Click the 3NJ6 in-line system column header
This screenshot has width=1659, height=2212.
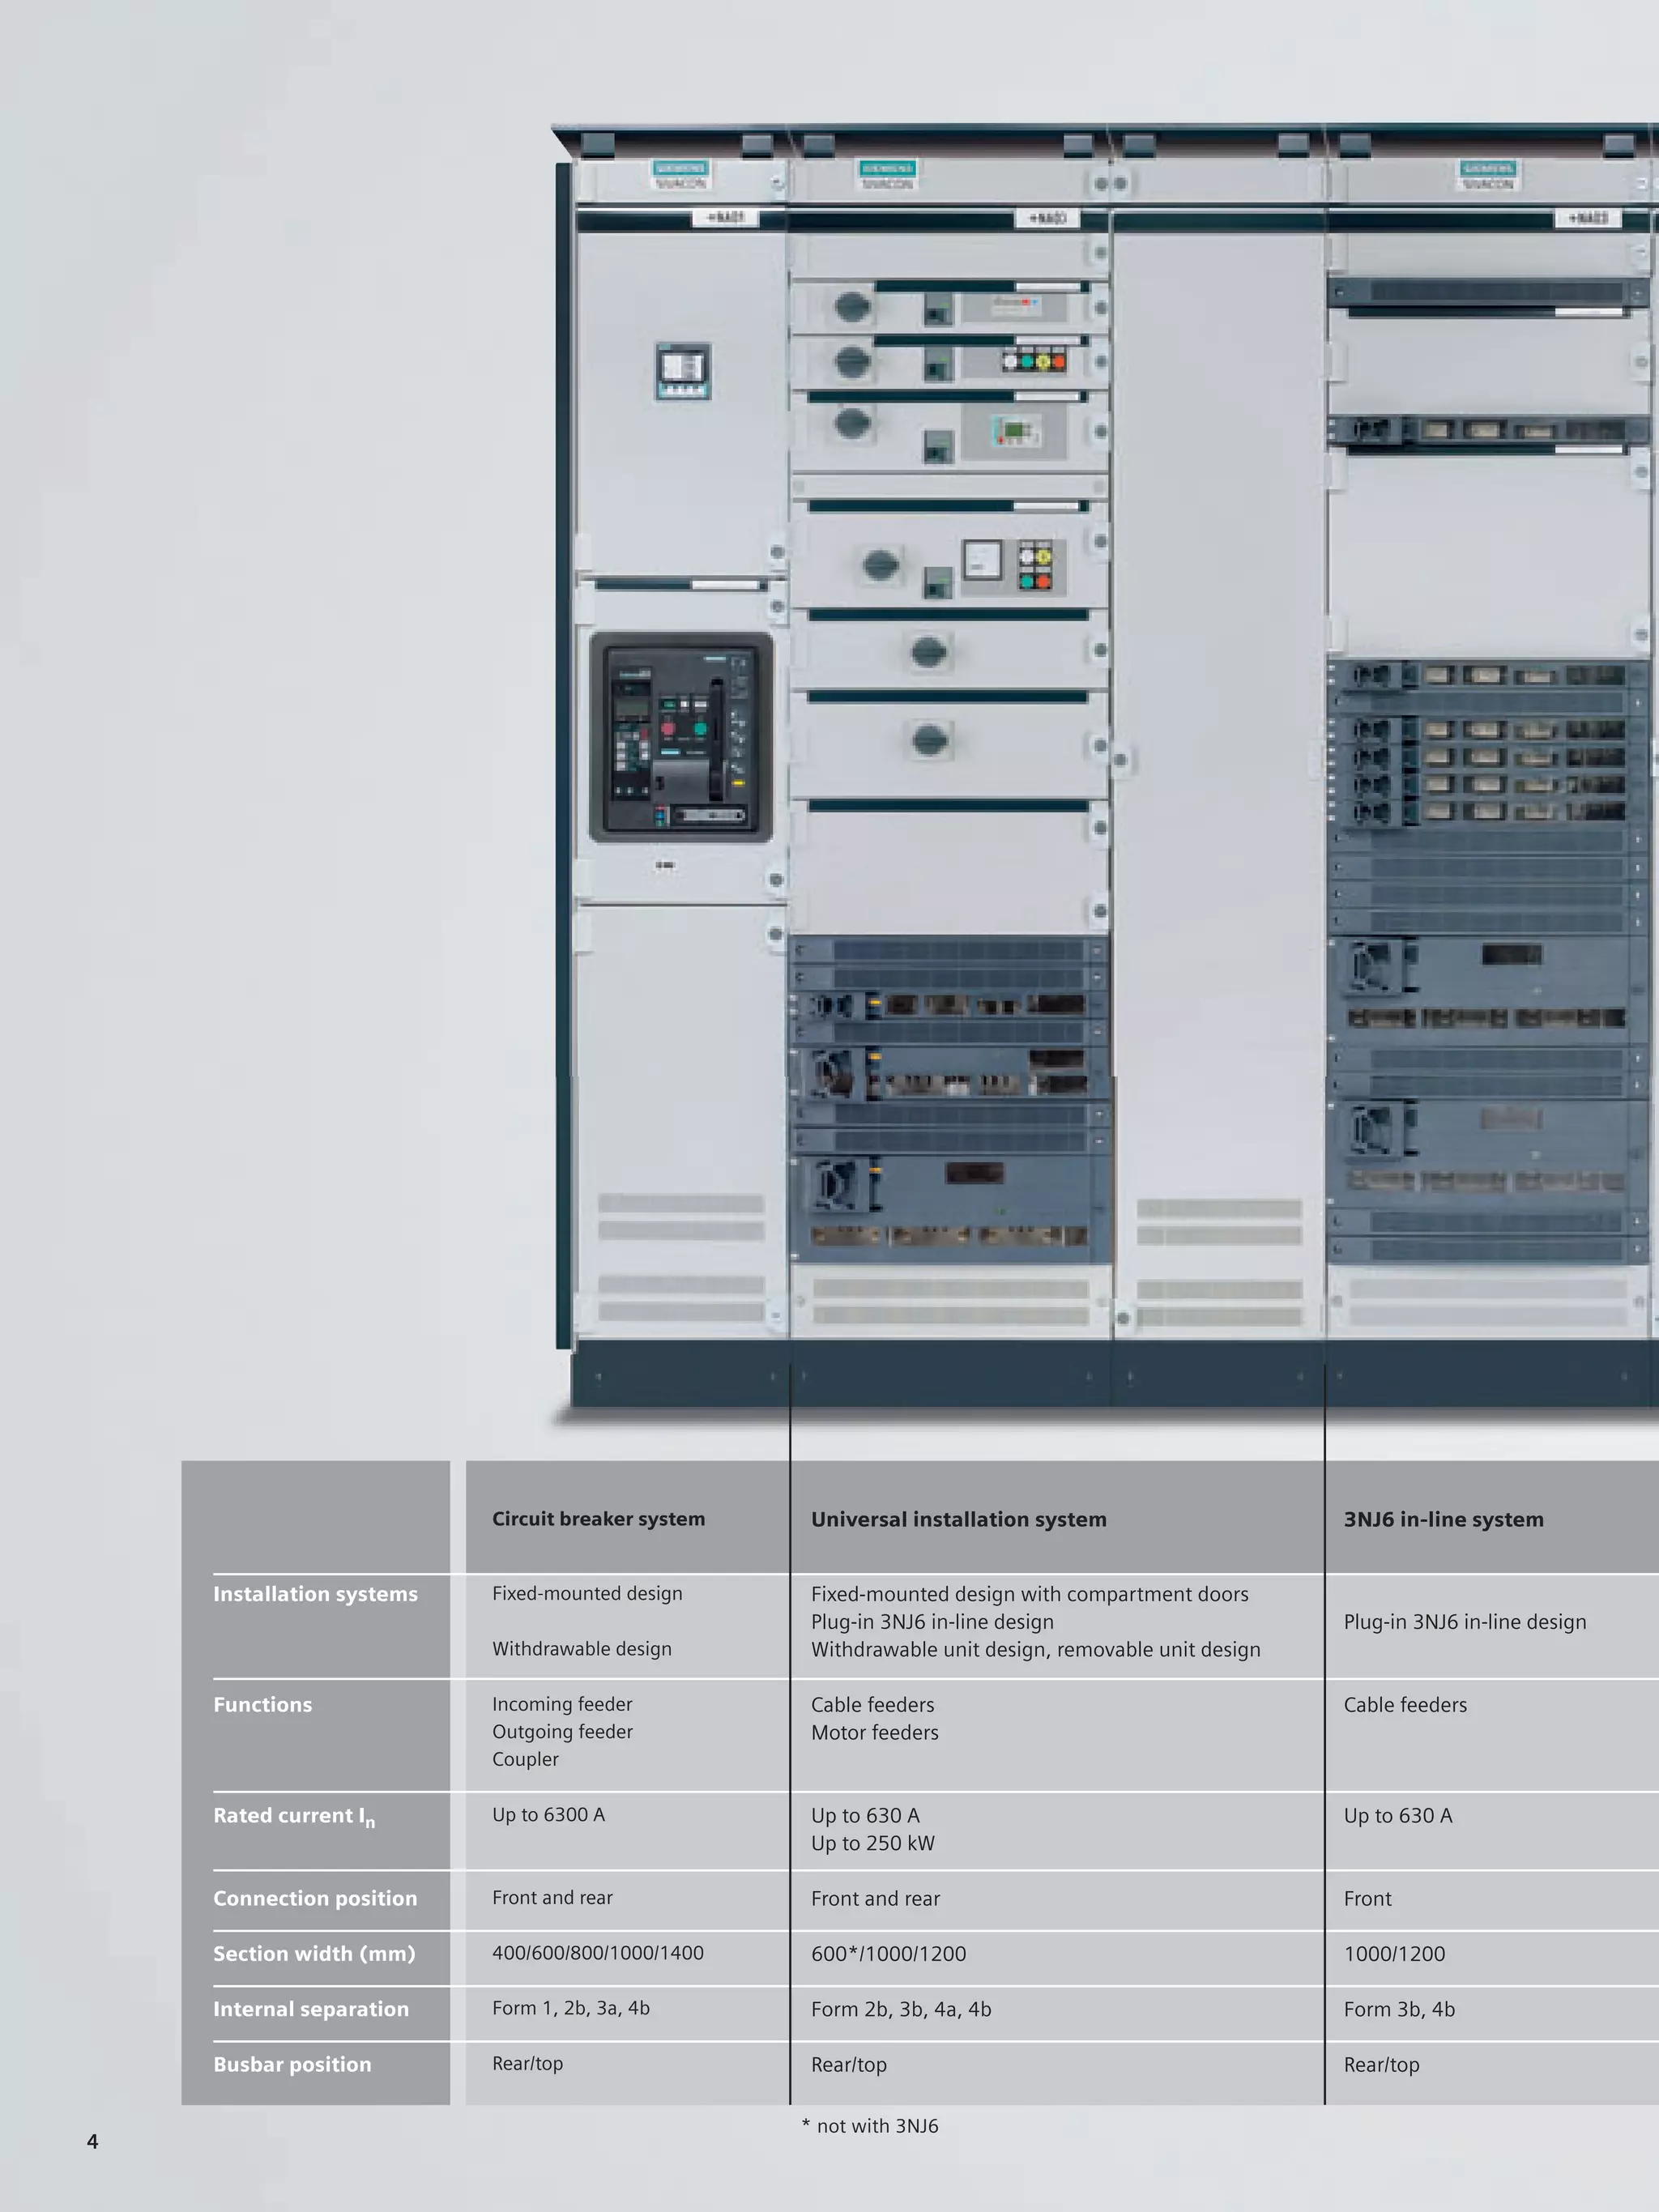[1443, 1519]
